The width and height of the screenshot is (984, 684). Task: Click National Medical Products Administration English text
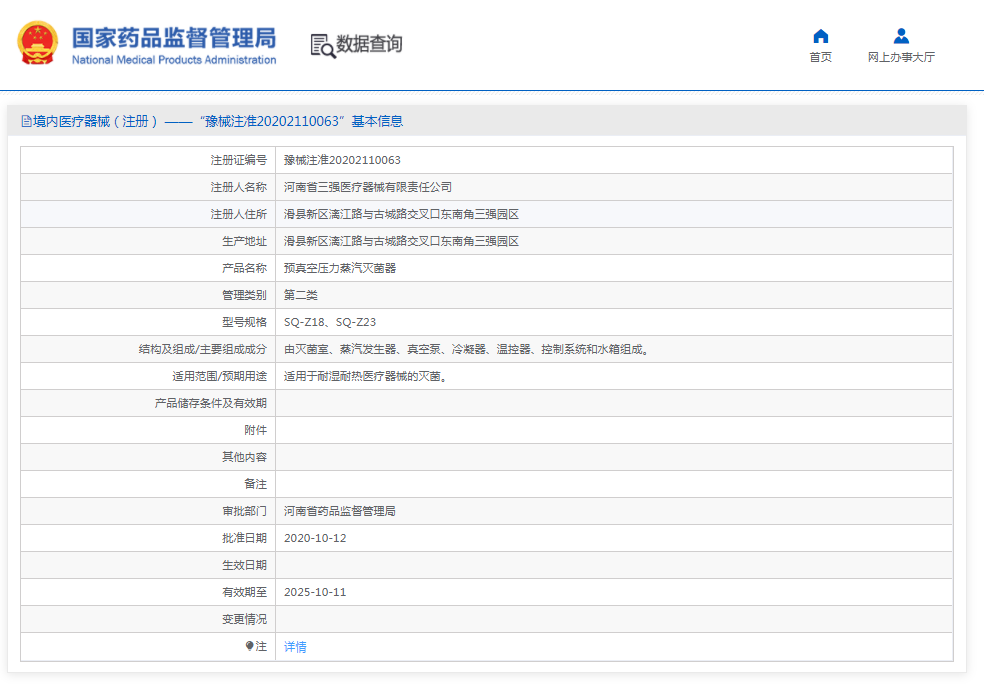tap(174, 60)
